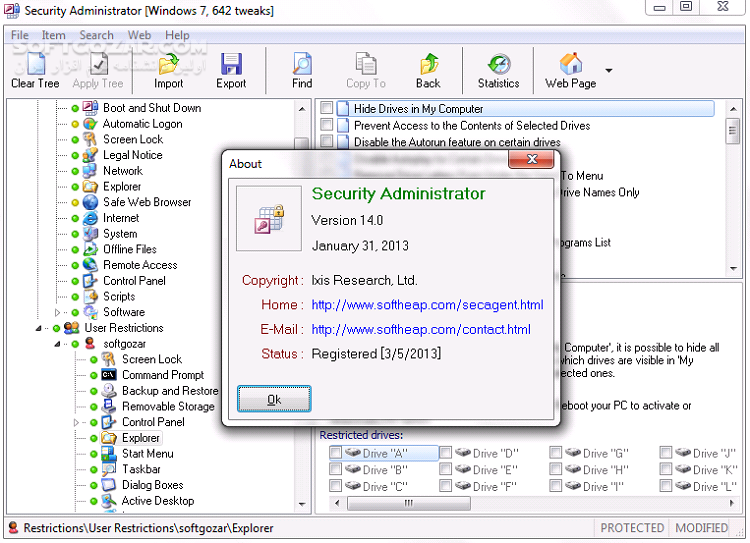Select the Network tree icon

(x=90, y=171)
